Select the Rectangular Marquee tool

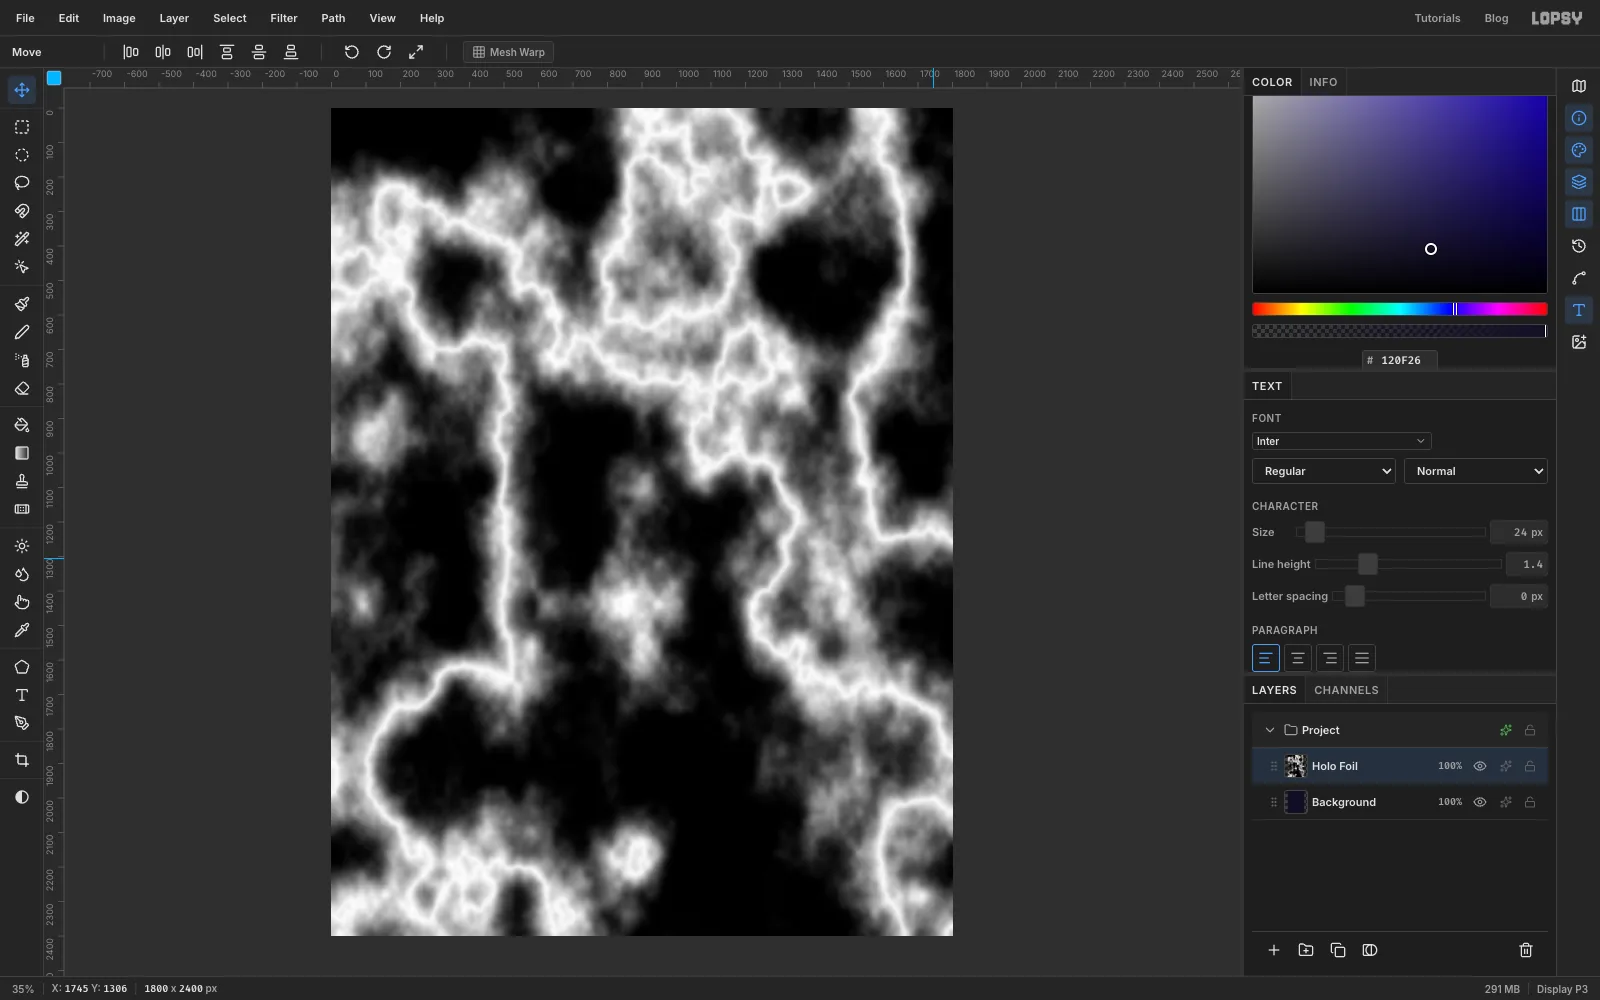[21, 127]
